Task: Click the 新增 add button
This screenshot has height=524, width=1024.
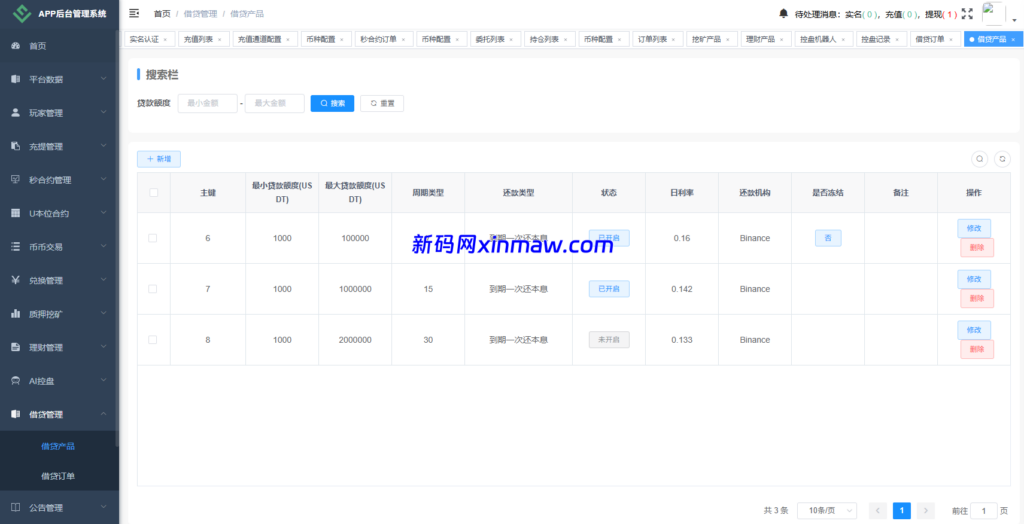Action: tap(159, 159)
